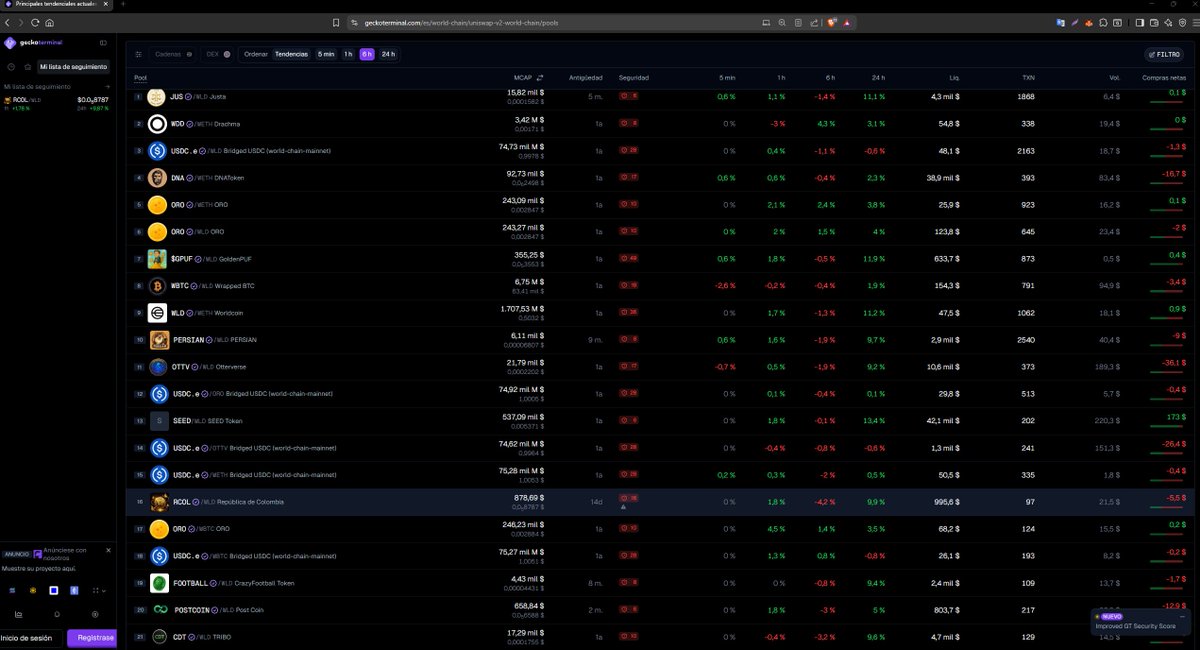Expand Mi lista de seguimiento arrow

[x=107, y=87]
